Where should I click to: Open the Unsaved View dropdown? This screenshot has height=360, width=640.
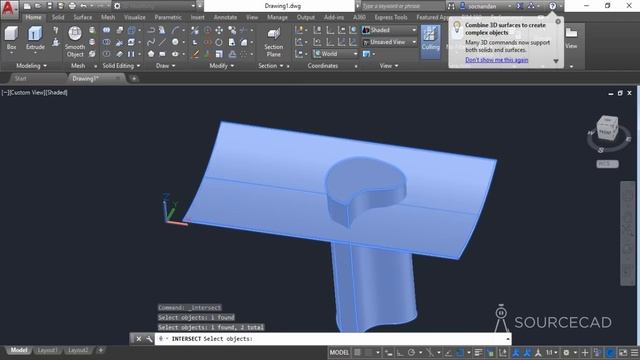(389, 42)
